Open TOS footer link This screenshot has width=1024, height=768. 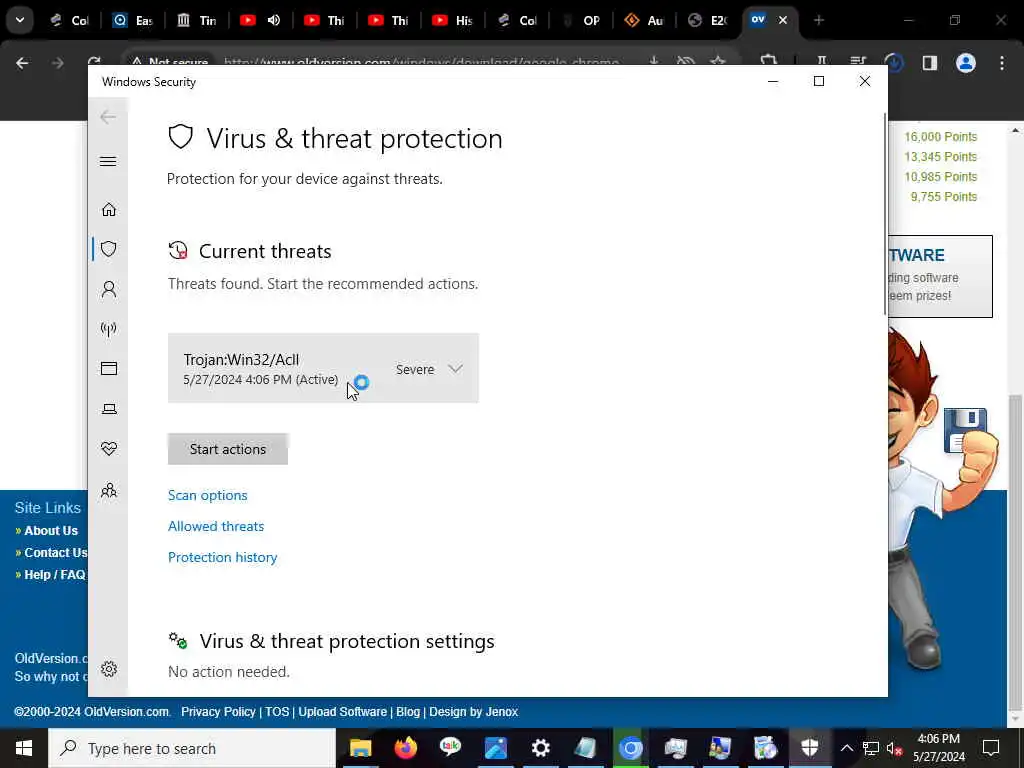(x=277, y=712)
